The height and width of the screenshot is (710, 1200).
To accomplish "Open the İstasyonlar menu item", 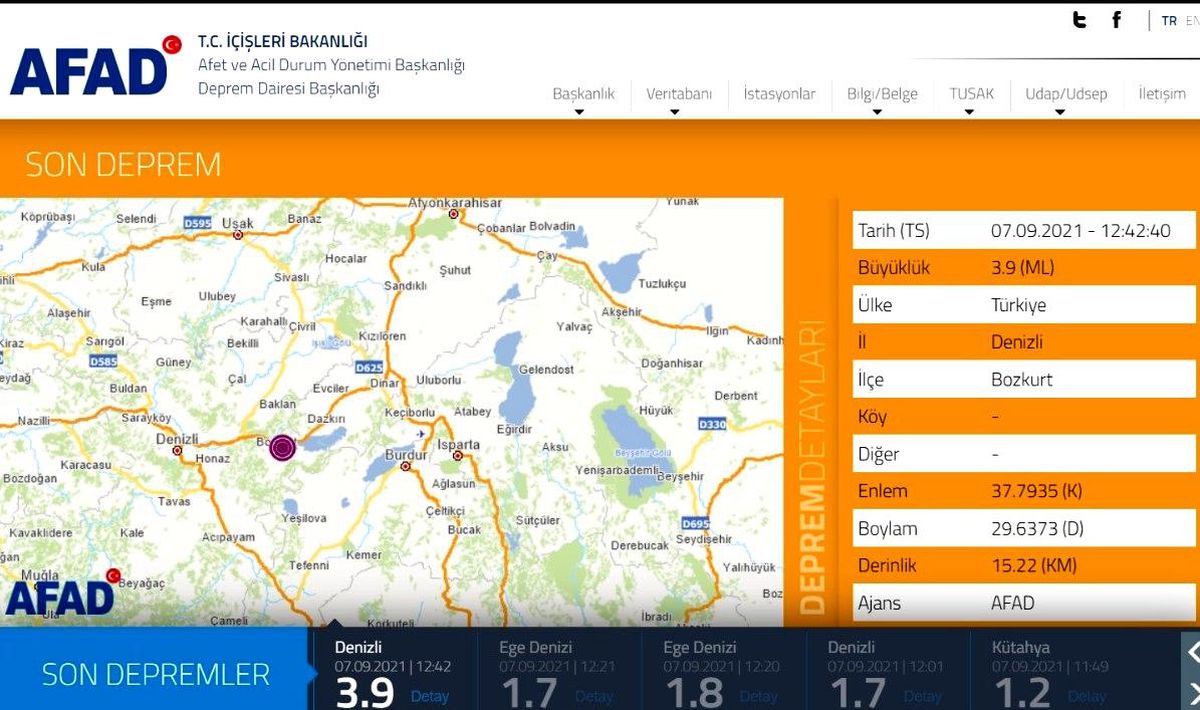I will click(x=779, y=94).
